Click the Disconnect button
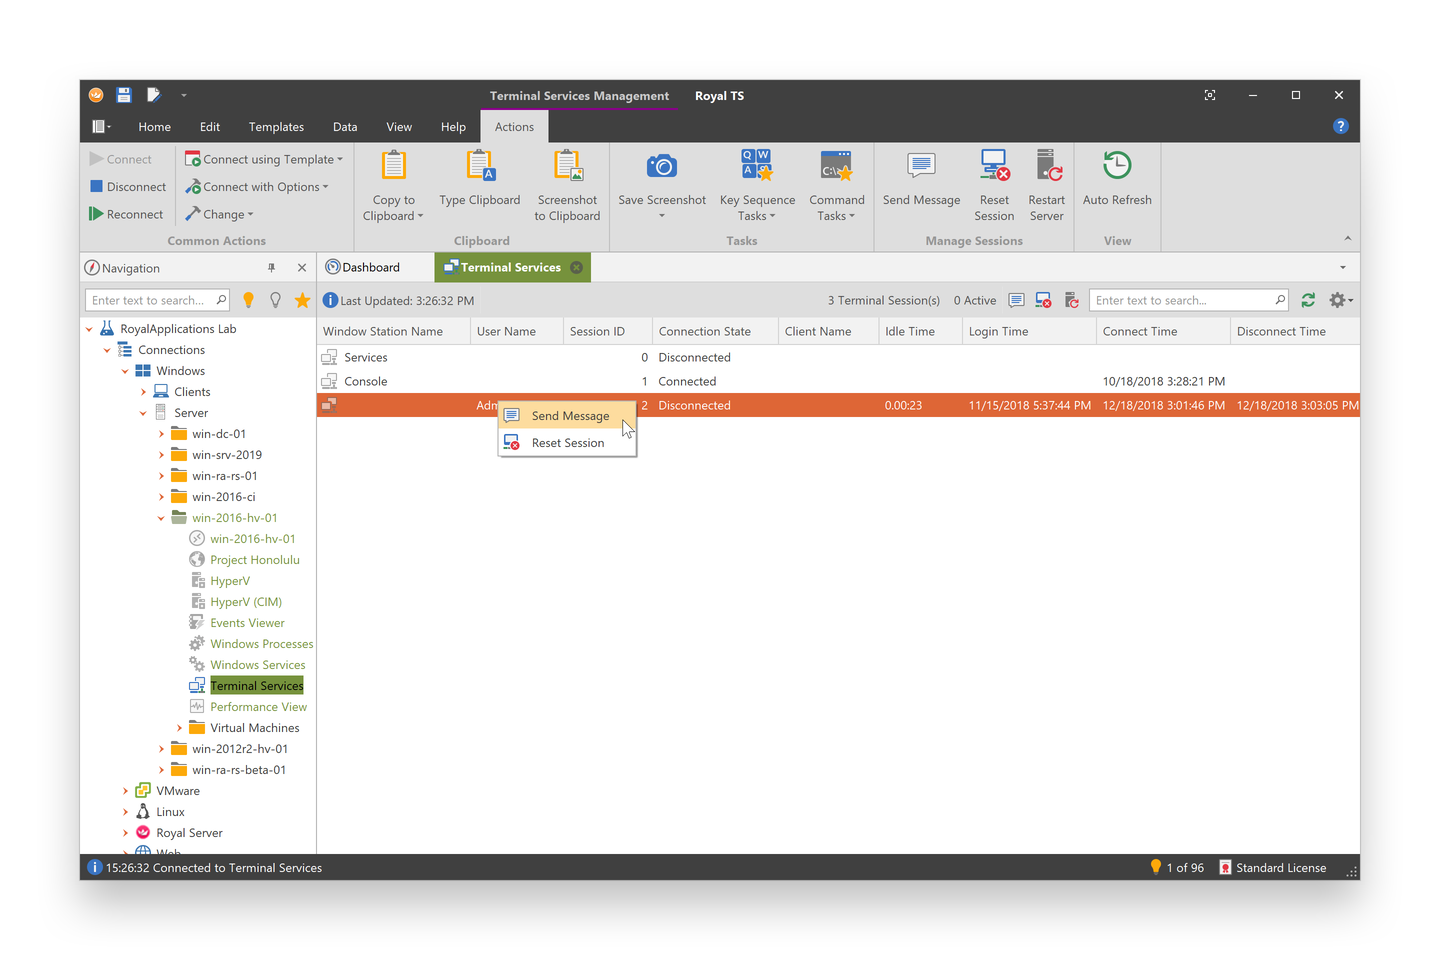This screenshot has height=960, width=1440. pyautogui.click(x=127, y=186)
